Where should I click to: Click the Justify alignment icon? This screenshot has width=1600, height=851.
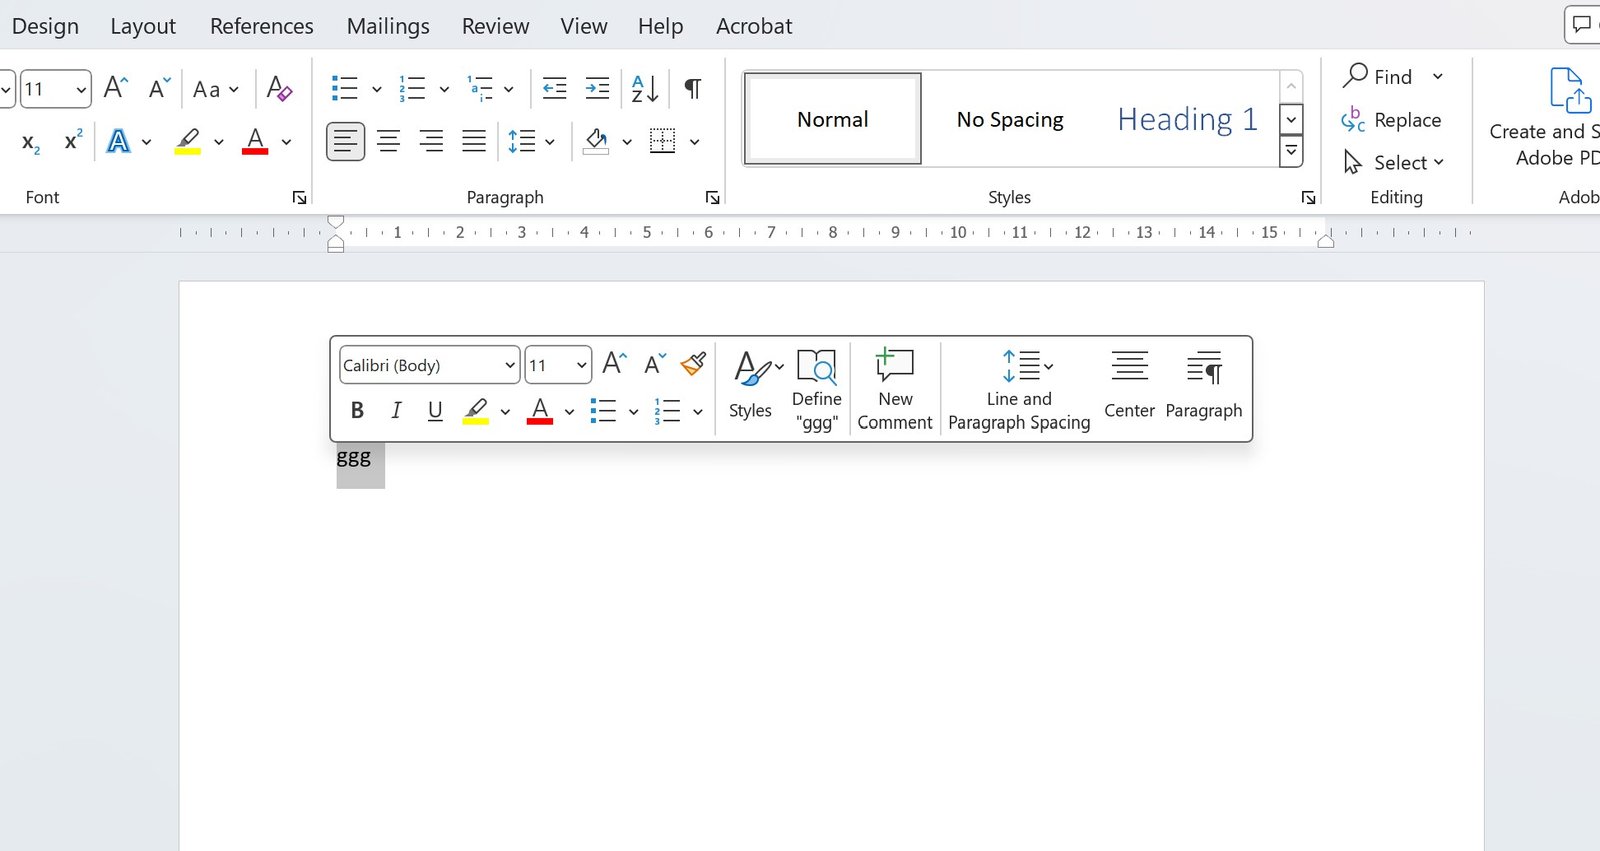click(x=474, y=141)
